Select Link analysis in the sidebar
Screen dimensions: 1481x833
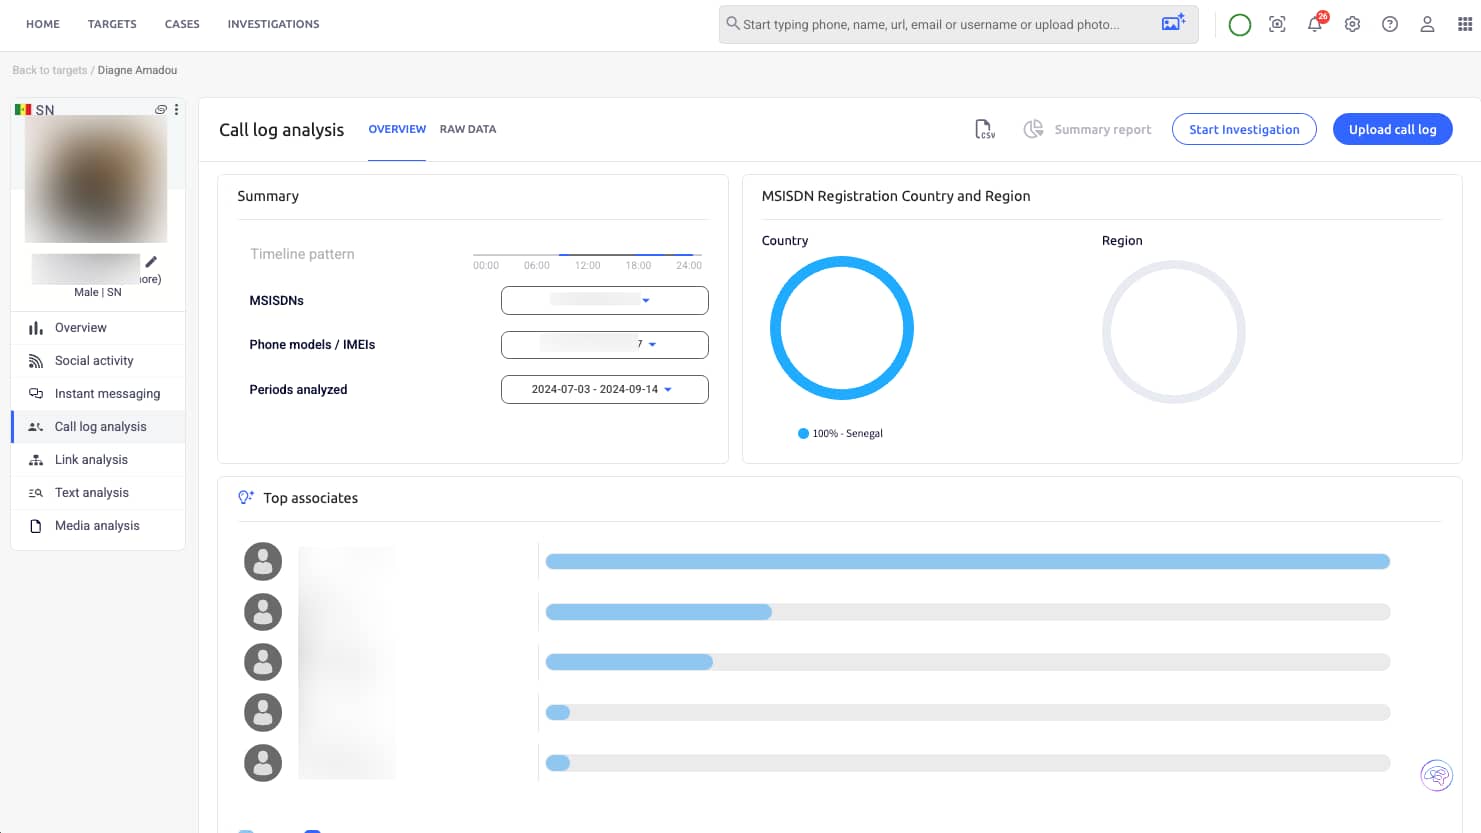click(x=91, y=460)
